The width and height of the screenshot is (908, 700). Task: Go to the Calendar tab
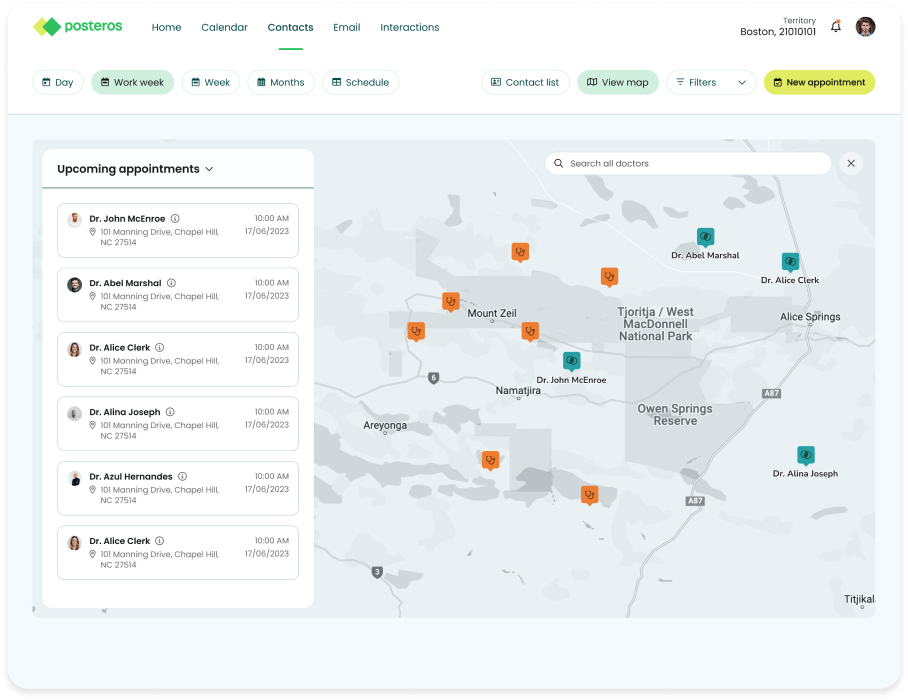click(x=224, y=28)
